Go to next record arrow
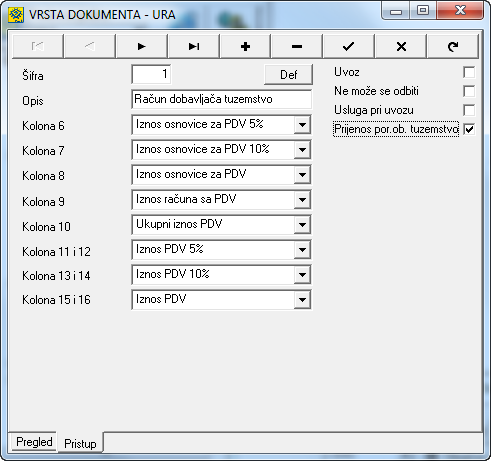This screenshot has height=461, width=491. [142, 46]
